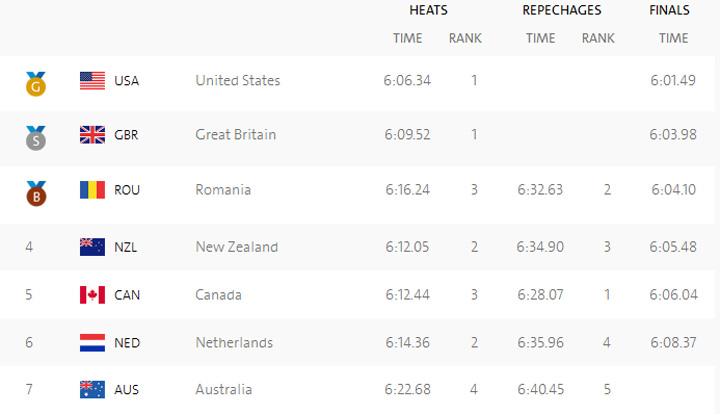This screenshot has width=720, height=414.
Task: Click the Great Britain flag icon
Action: pyautogui.click(x=92, y=135)
